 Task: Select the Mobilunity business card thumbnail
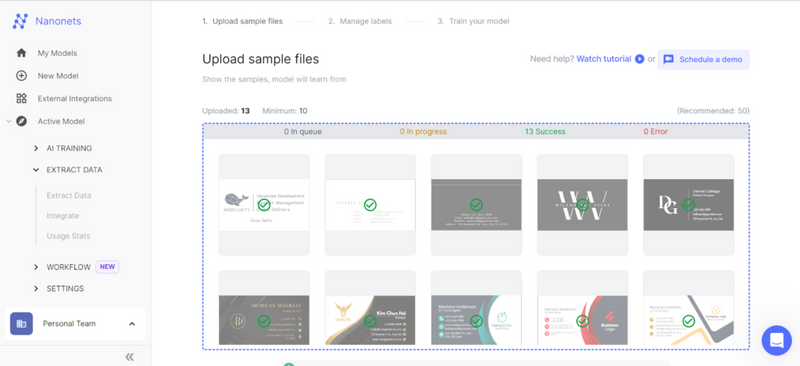[x=264, y=205]
